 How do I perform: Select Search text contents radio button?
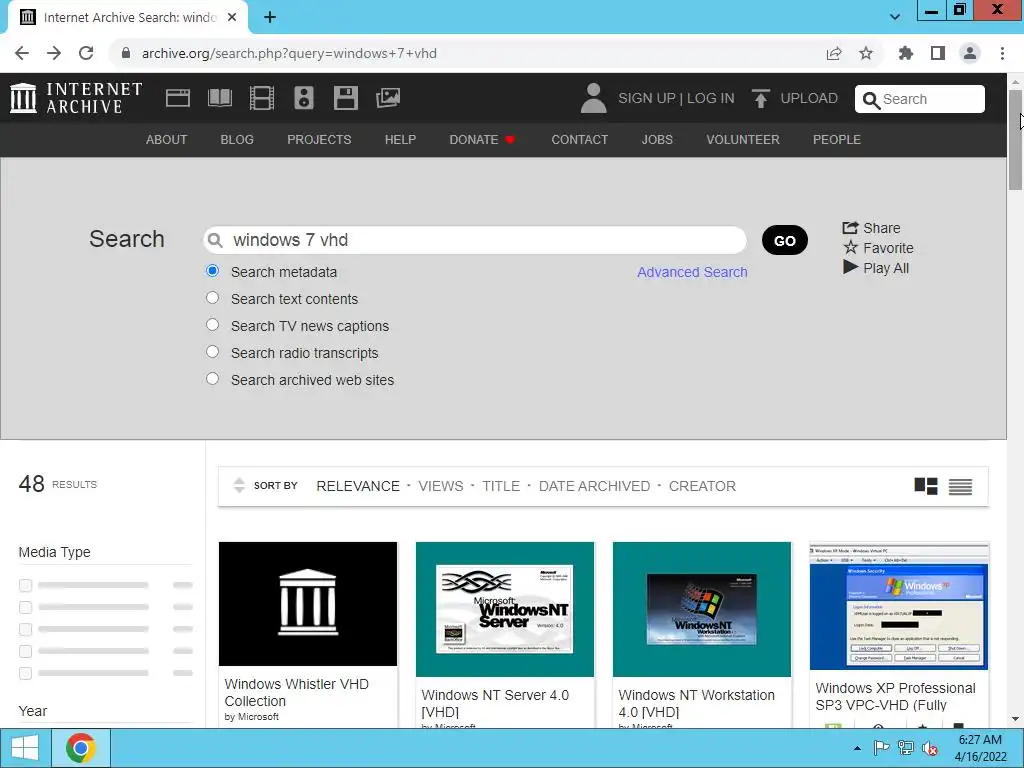[212, 298]
